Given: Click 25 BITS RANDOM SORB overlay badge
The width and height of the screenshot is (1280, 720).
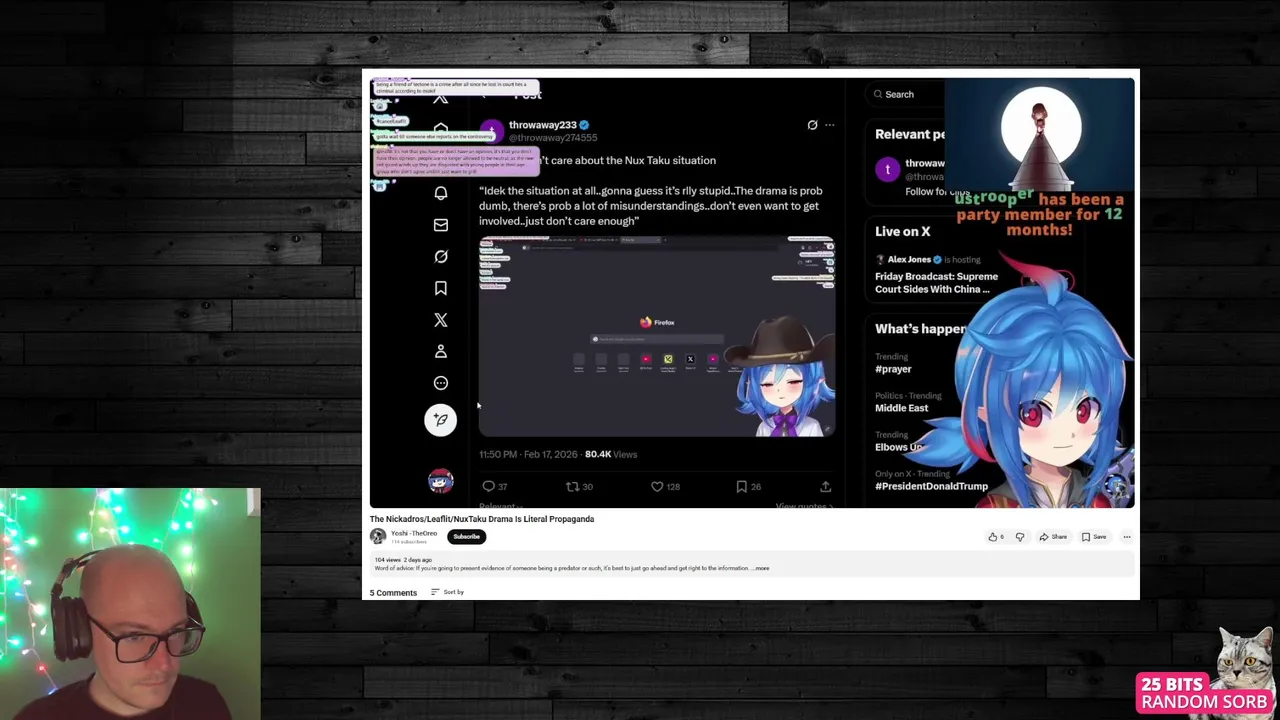Looking at the screenshot, I should click(1204, 693).
